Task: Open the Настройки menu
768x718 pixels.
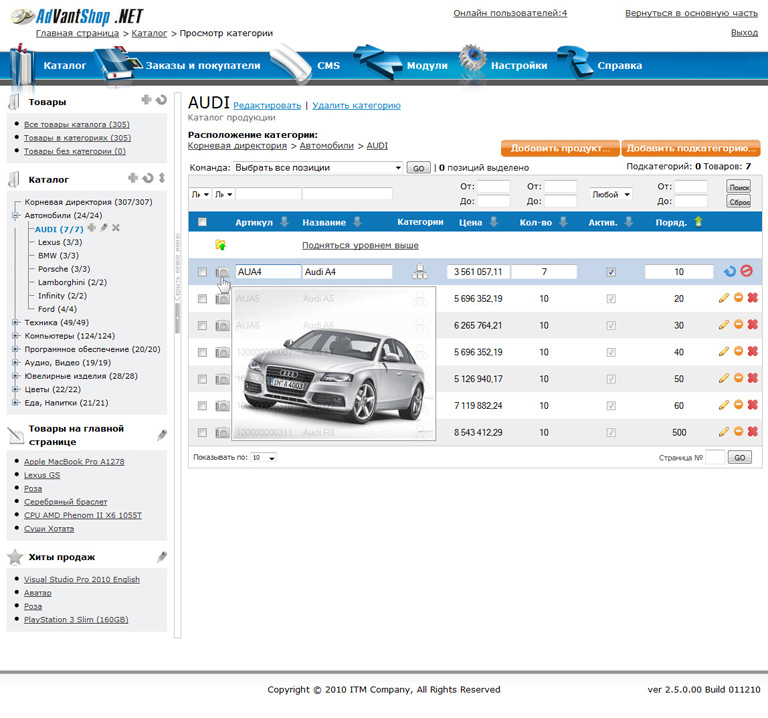Action: [x=519, y=66]
